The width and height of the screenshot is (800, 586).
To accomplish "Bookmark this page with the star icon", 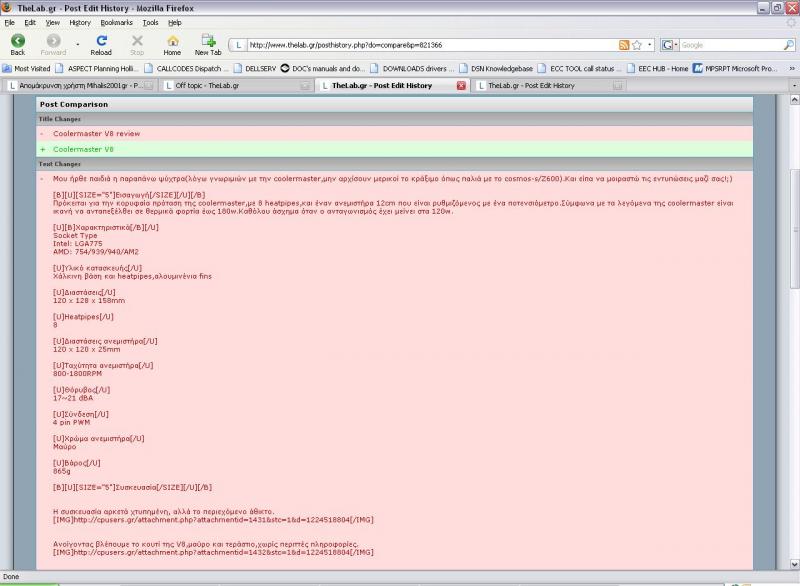I will coord(637,45).
